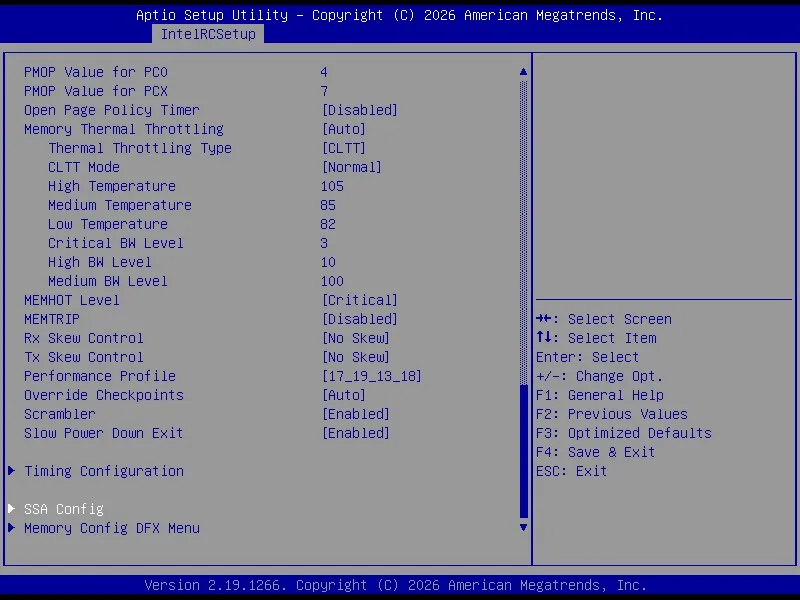Click the MEMHOT Level label

click(x=71, y=300)
